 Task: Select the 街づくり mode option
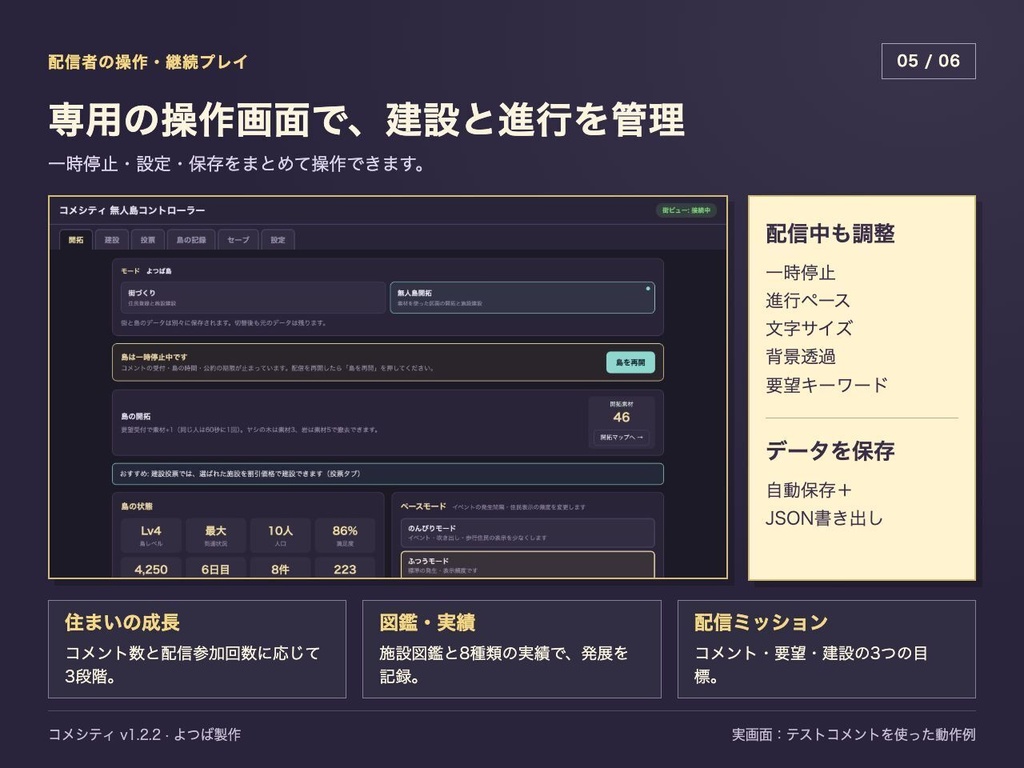(253, 298)
